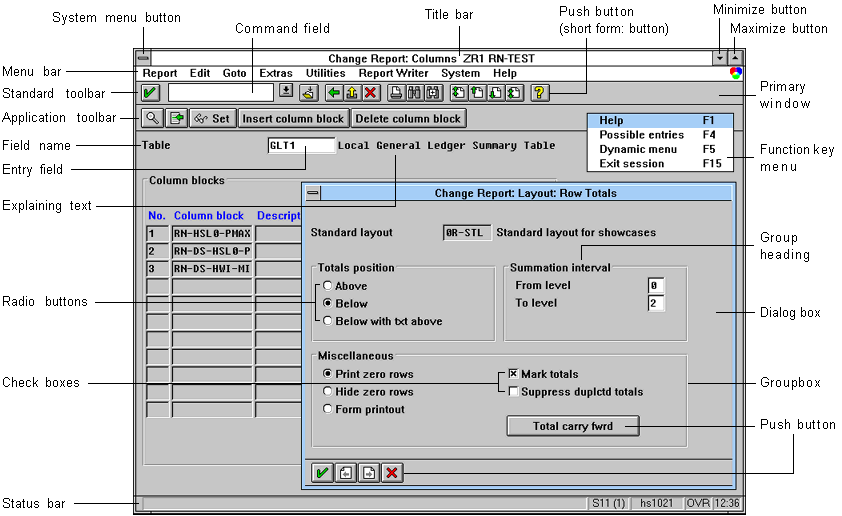Enable Suppress duplctd totals checkbox
The image size is (842, 516).
pyautogui.click(x=513, y=392)
